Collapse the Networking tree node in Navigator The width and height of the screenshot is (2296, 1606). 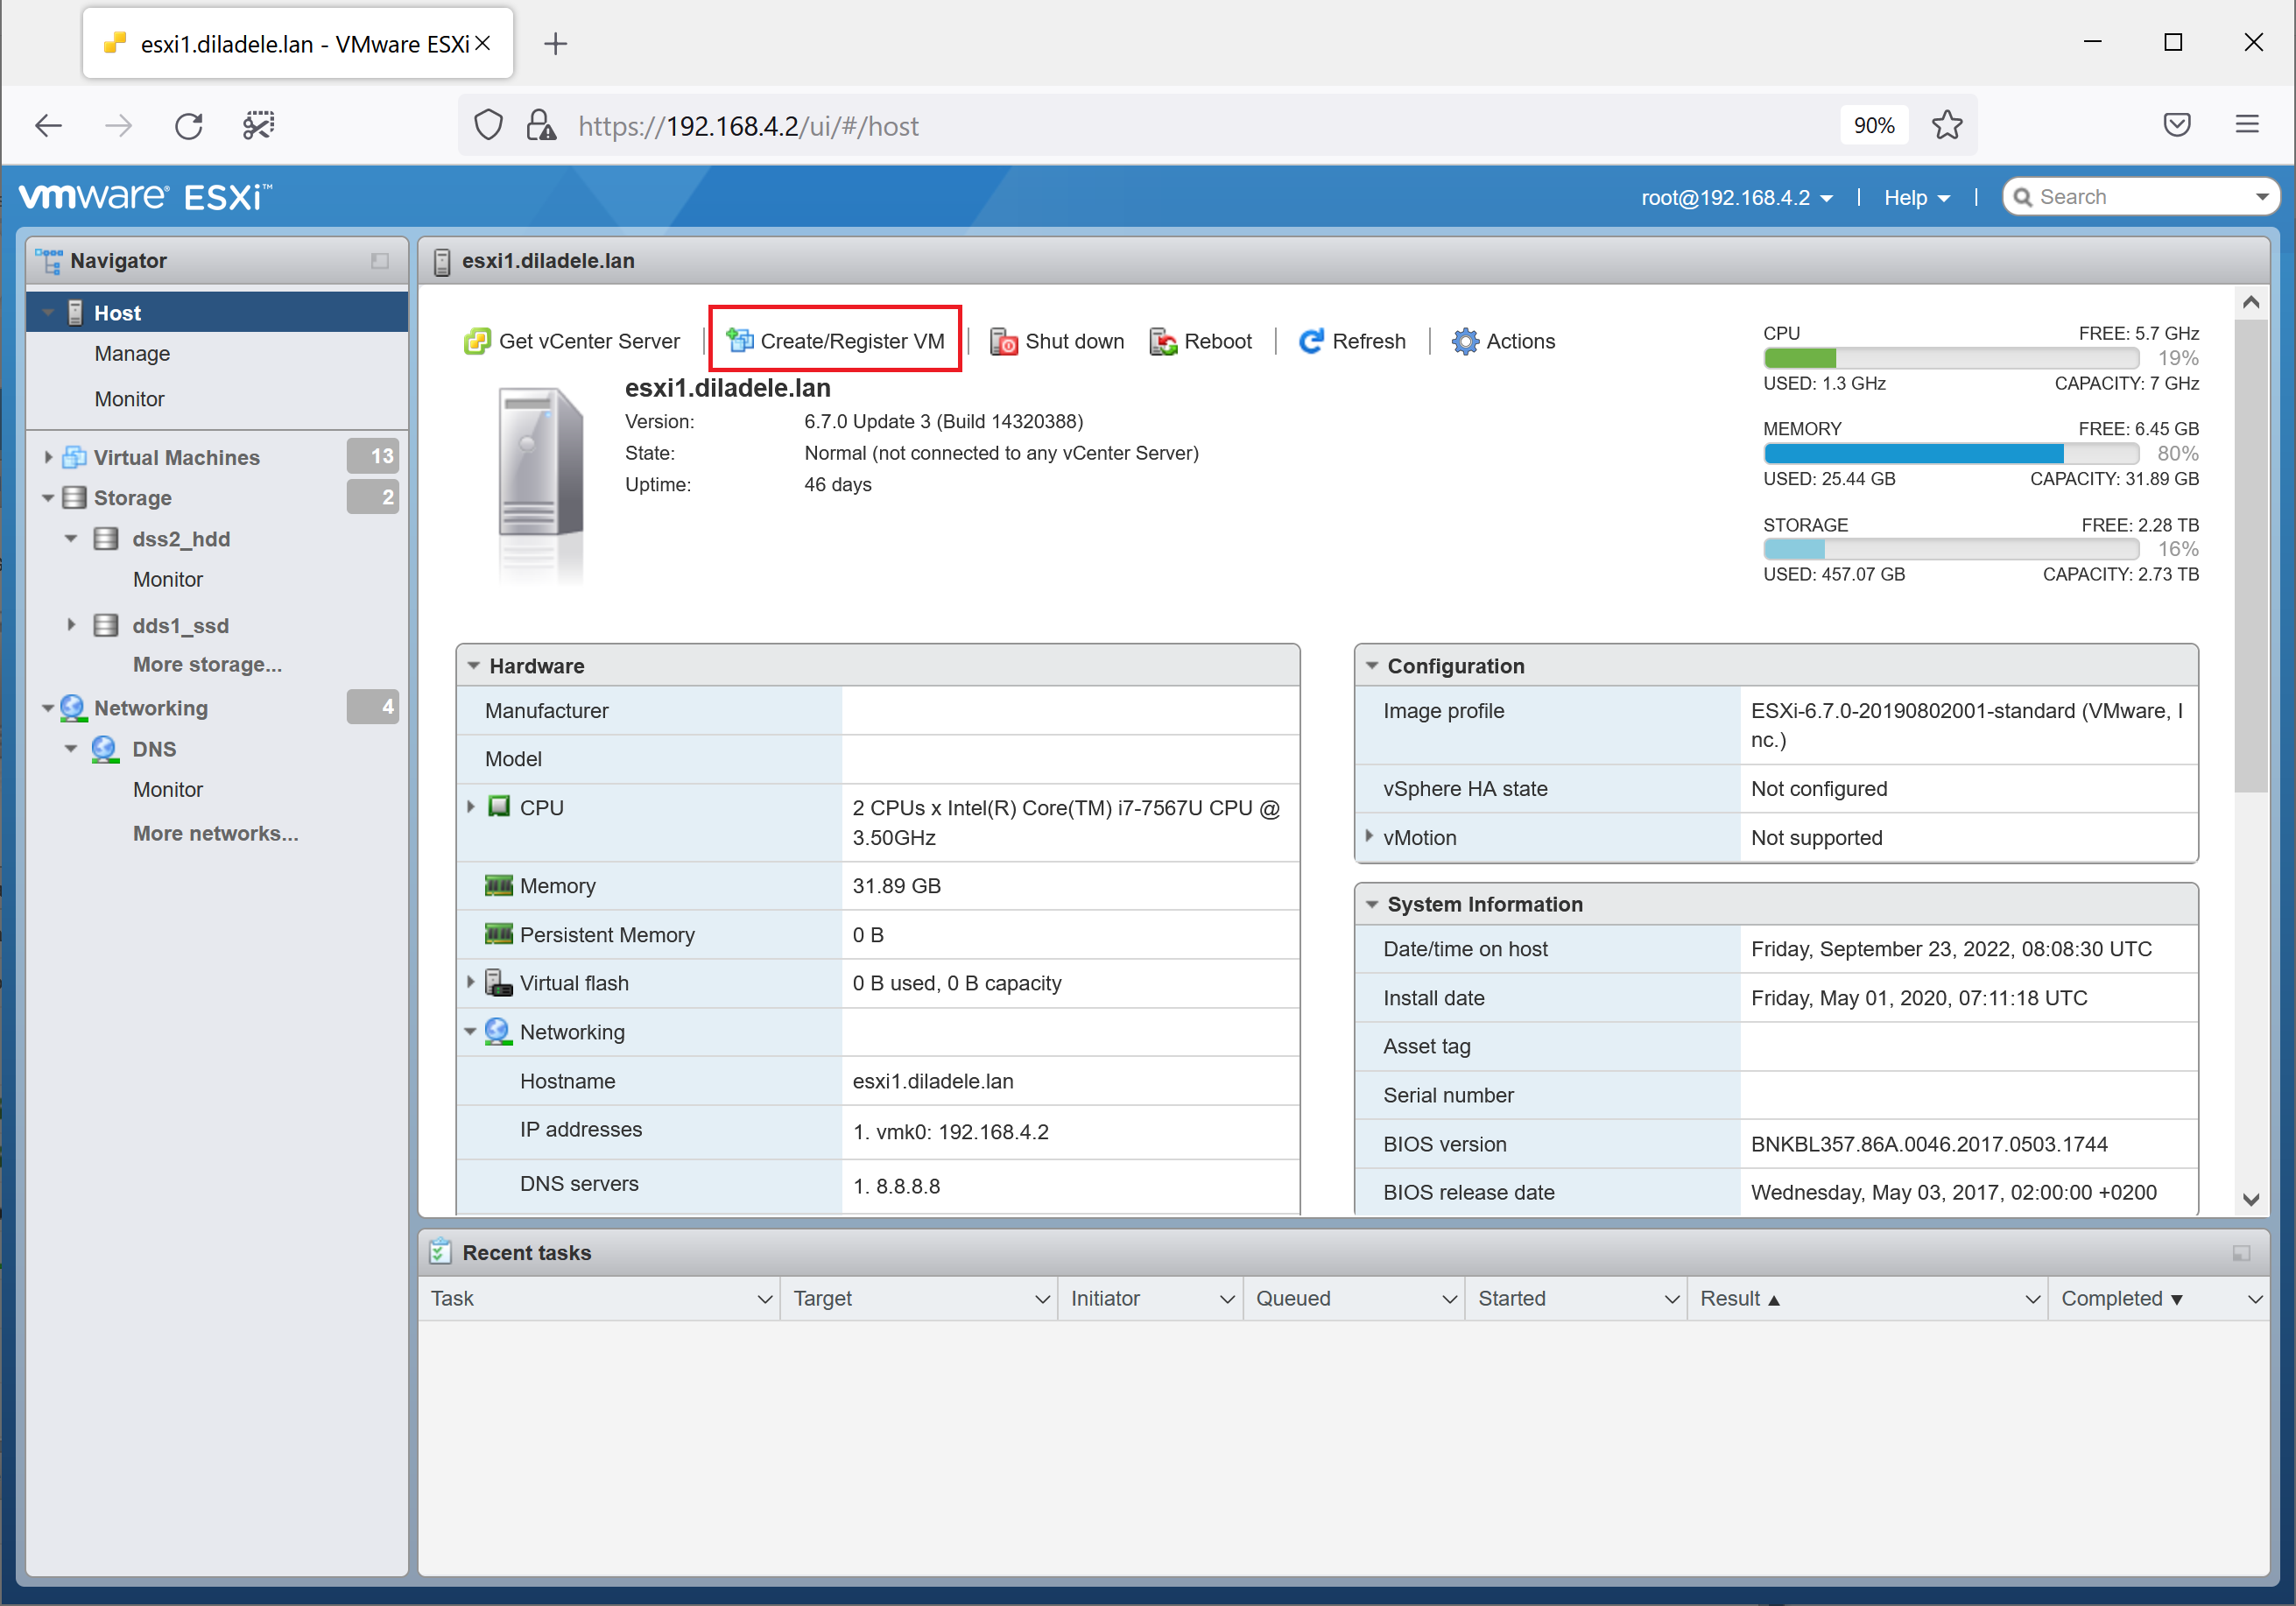(x=48, y=708)
